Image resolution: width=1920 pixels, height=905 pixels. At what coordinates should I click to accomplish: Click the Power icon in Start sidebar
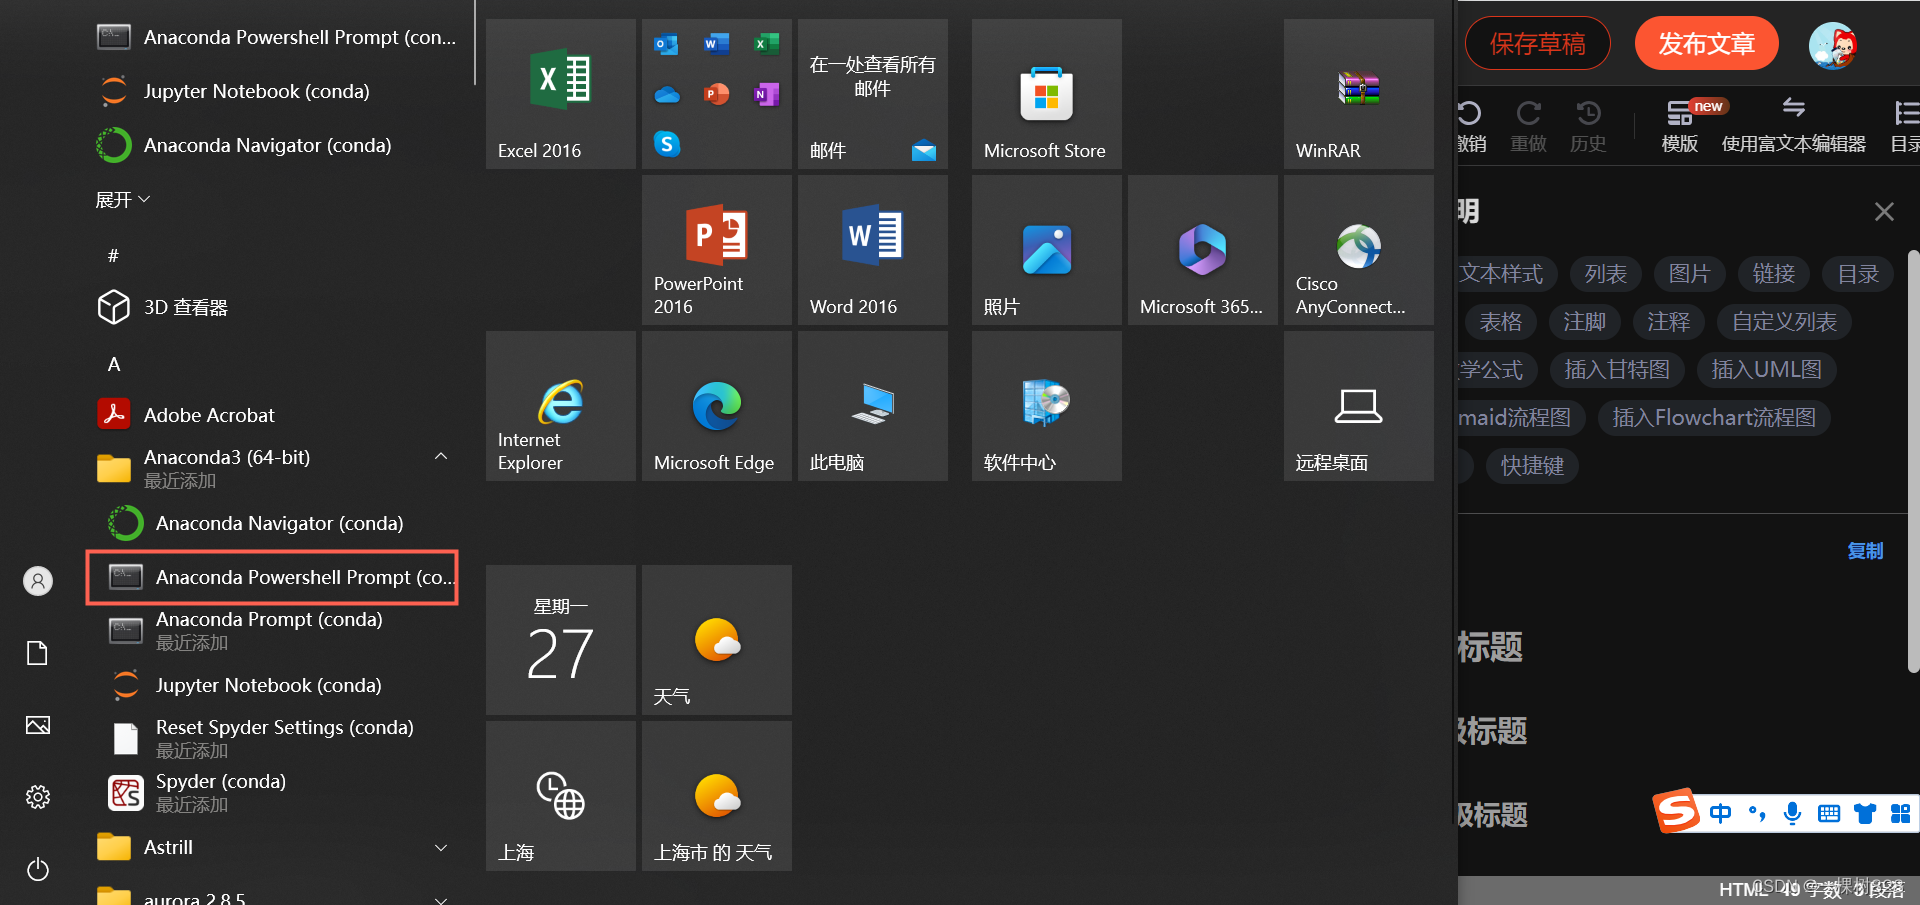(x=38, y=869)
